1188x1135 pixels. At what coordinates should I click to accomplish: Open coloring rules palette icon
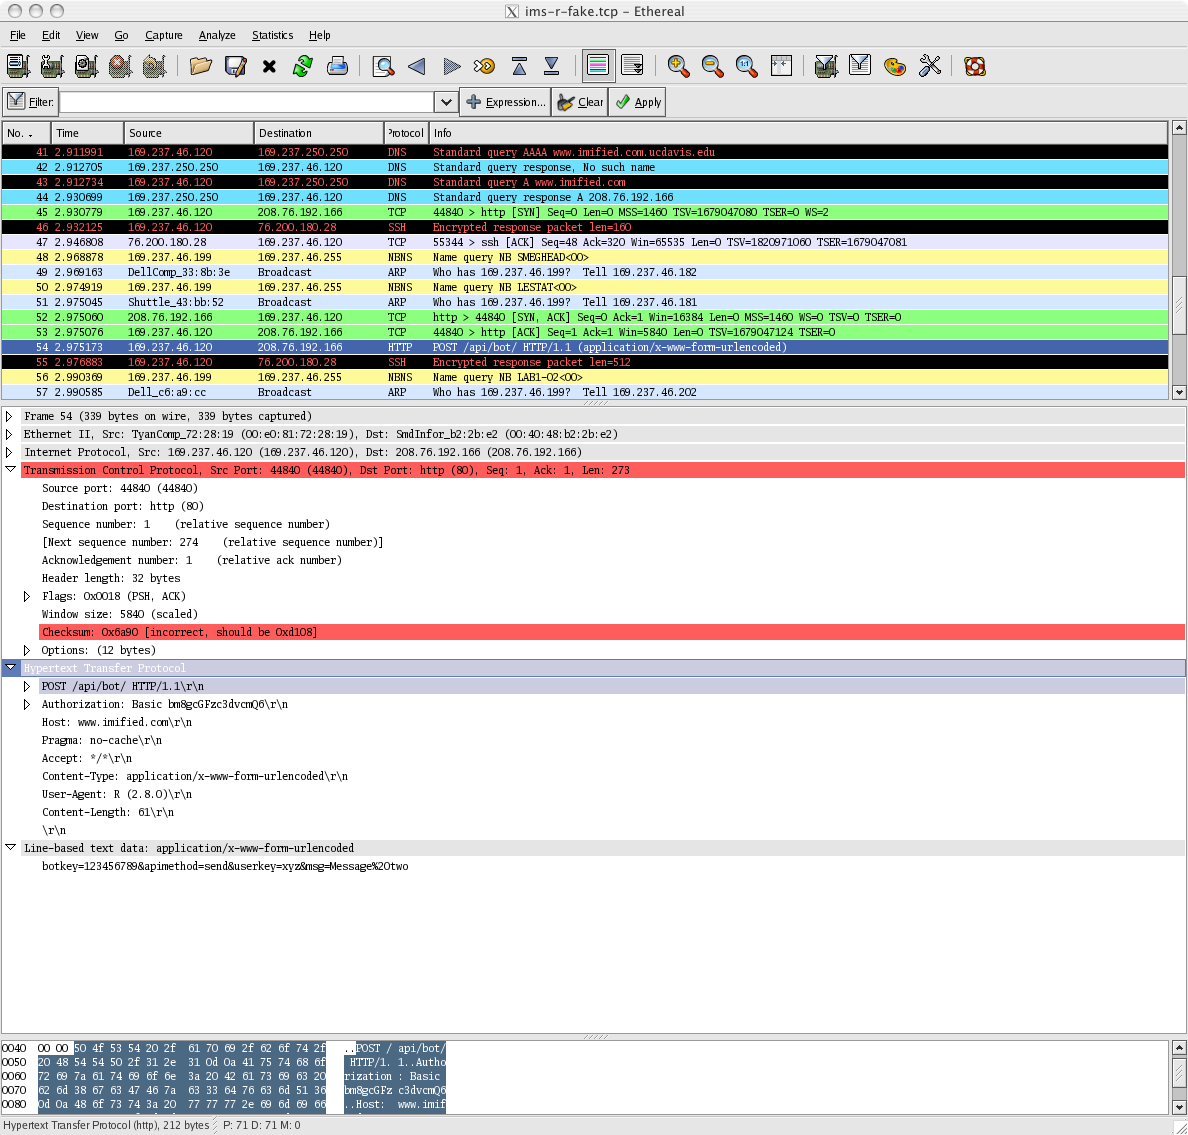[x=895, y=67]
